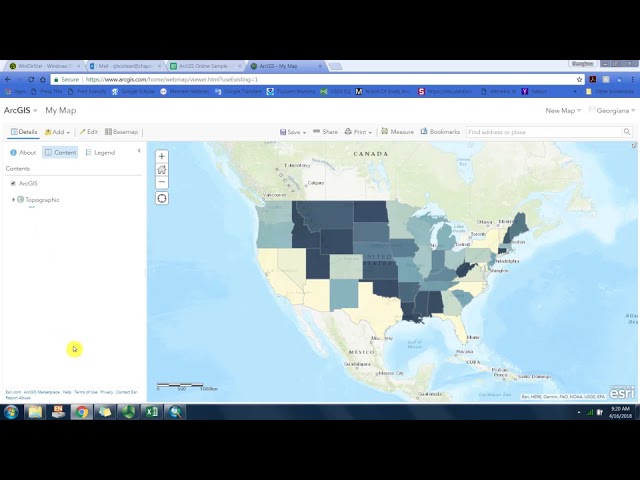Viewport: 640px width, 480px height.
Task: Zoom in on the map with plus button
Action: pos(162,156)
